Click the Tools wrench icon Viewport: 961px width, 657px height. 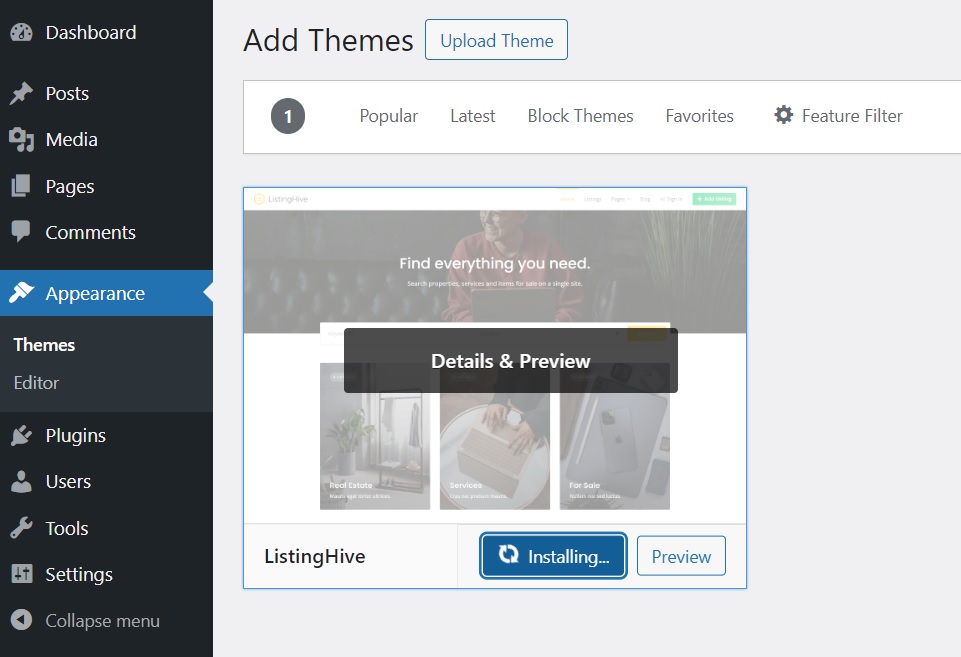(x=21, y=529)
